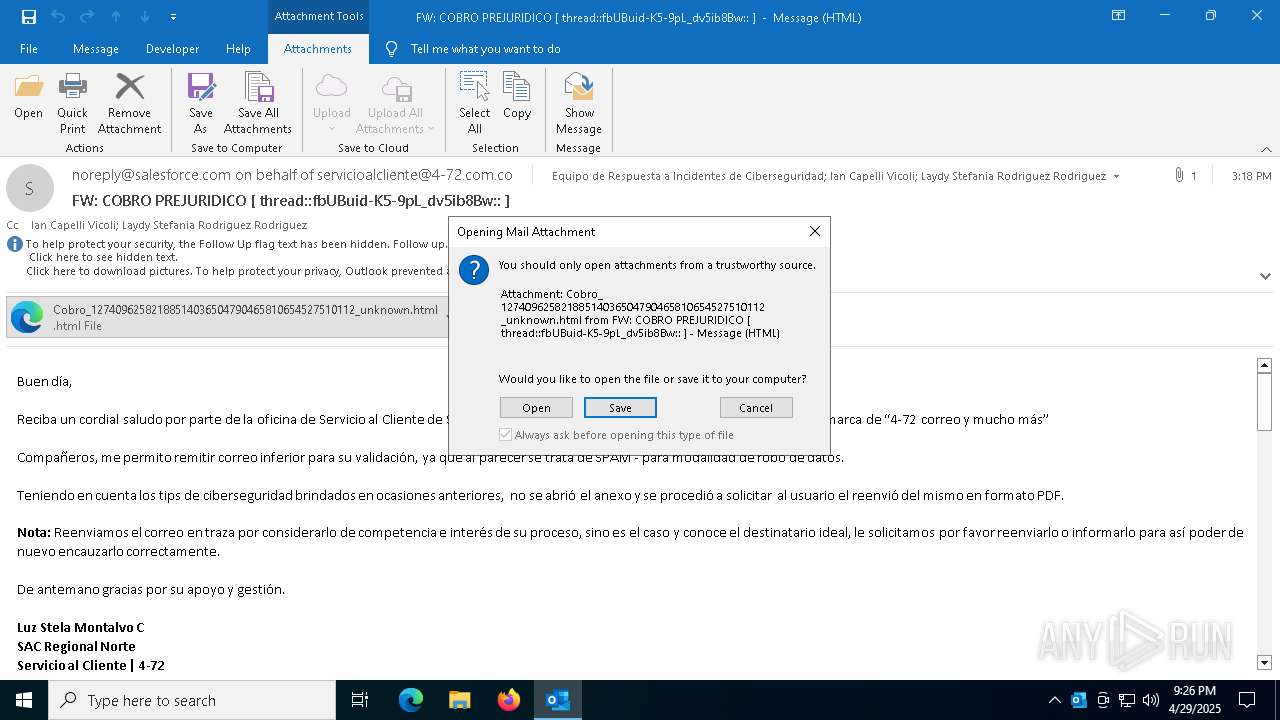Click the sender avatar circle S

tap(29, 189)
